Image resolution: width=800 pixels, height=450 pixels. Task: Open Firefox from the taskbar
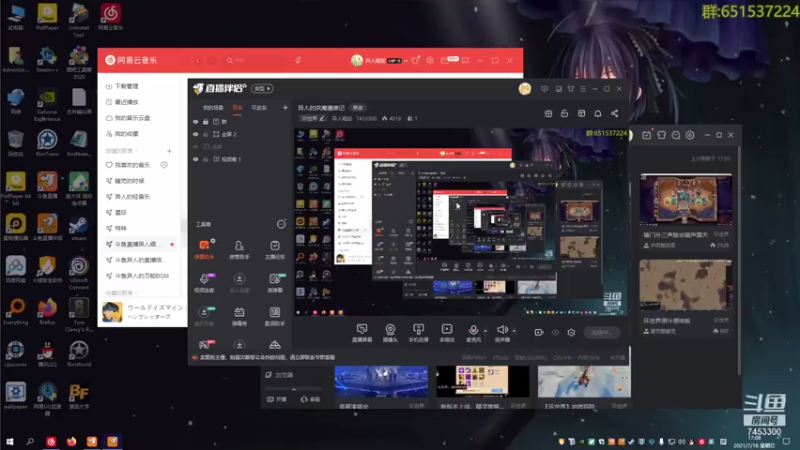click(71, 441)
